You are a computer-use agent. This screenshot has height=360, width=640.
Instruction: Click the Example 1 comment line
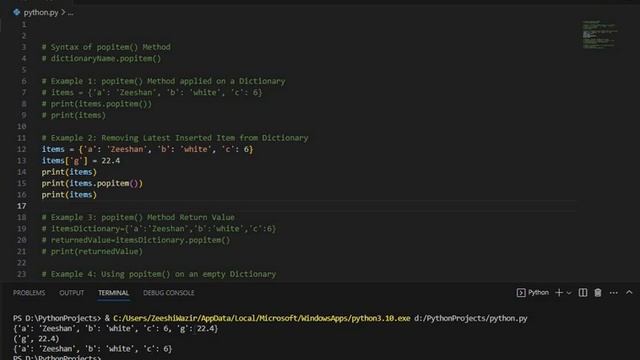[163, 81]
